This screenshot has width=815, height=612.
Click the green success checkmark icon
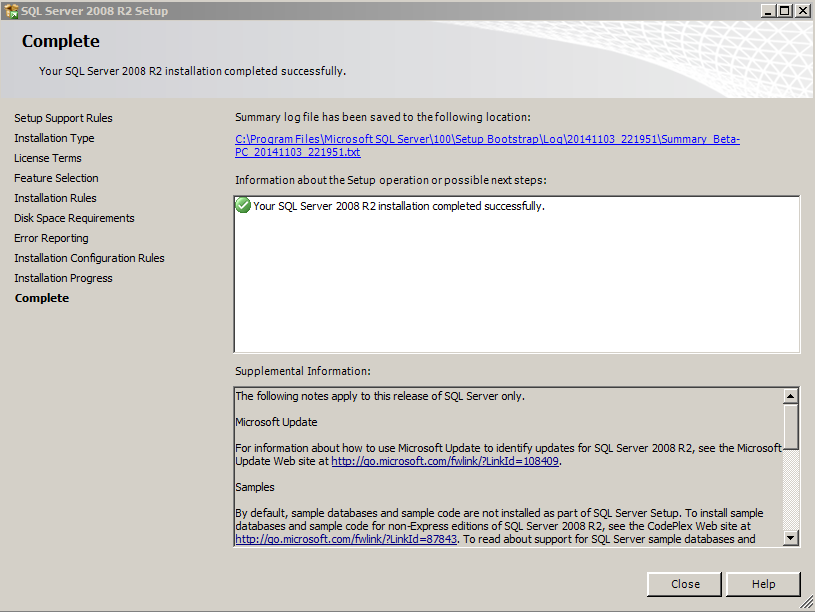coord(243,205)
